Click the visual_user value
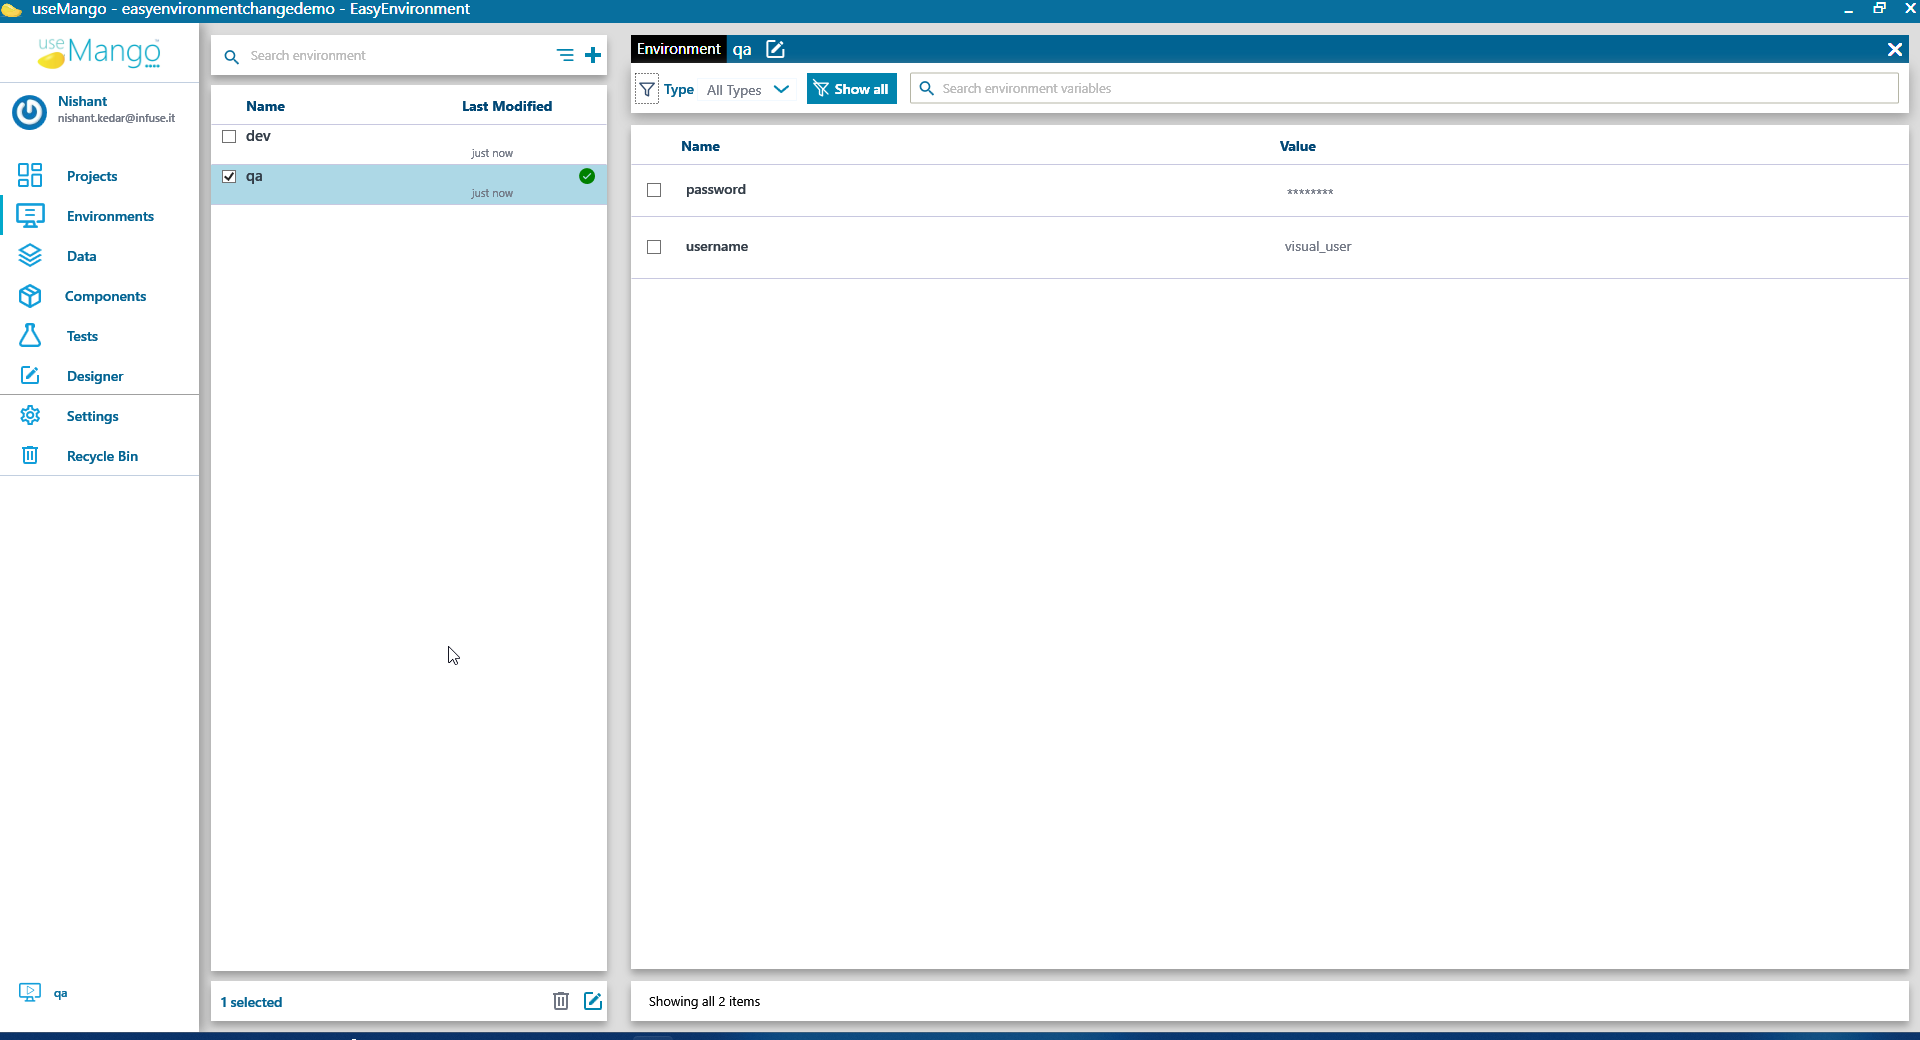The image size is (1920, 1040). click(1317, 247)
